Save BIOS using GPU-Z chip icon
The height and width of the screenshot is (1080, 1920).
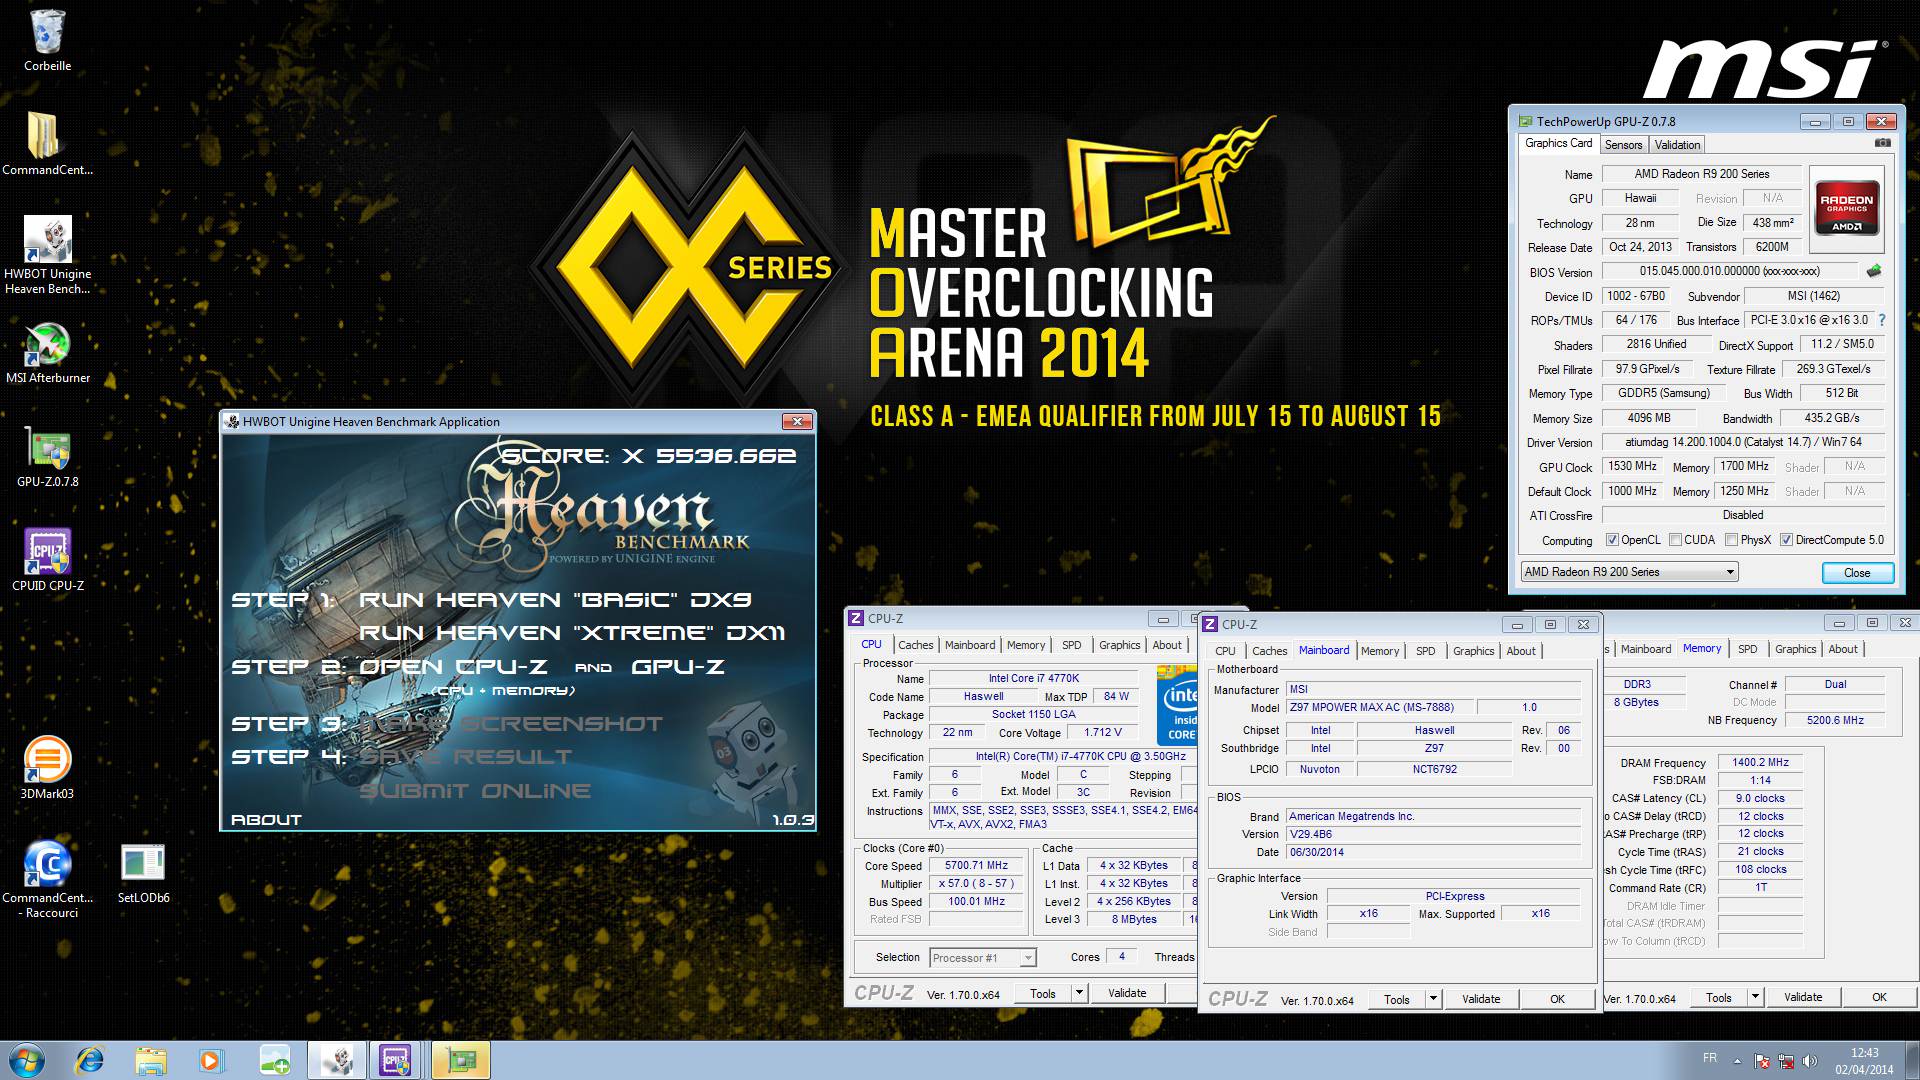[1874, 270]
